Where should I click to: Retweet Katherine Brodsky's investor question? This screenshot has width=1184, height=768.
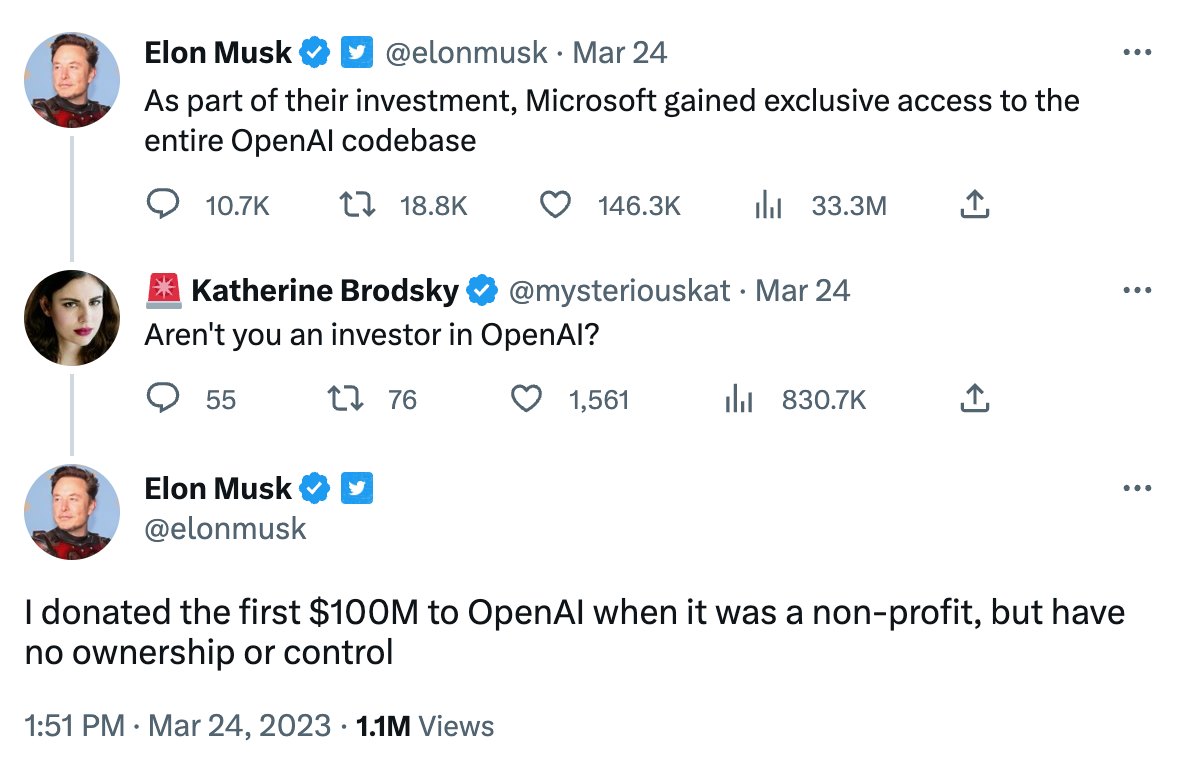345,400
